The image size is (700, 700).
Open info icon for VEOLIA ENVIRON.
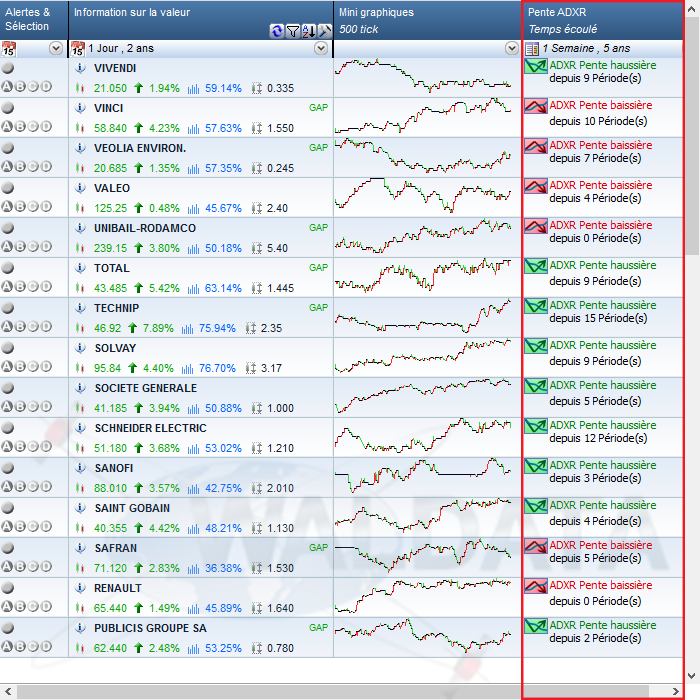pos(80,148)
